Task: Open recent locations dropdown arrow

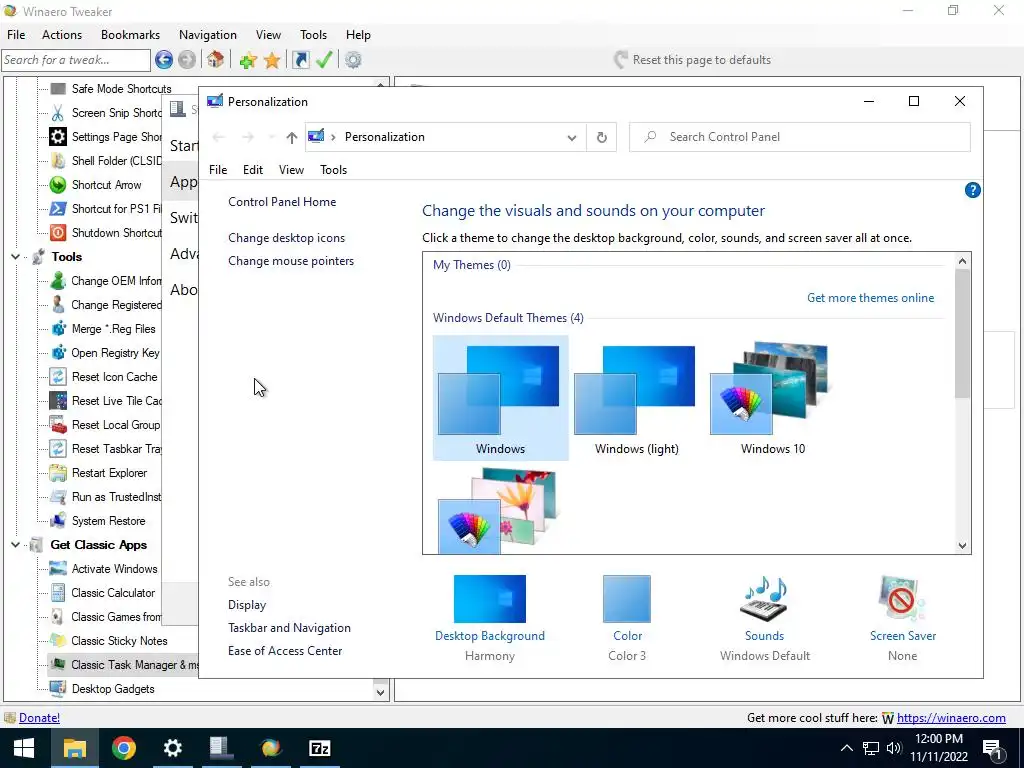Action: tap(271, 137)
